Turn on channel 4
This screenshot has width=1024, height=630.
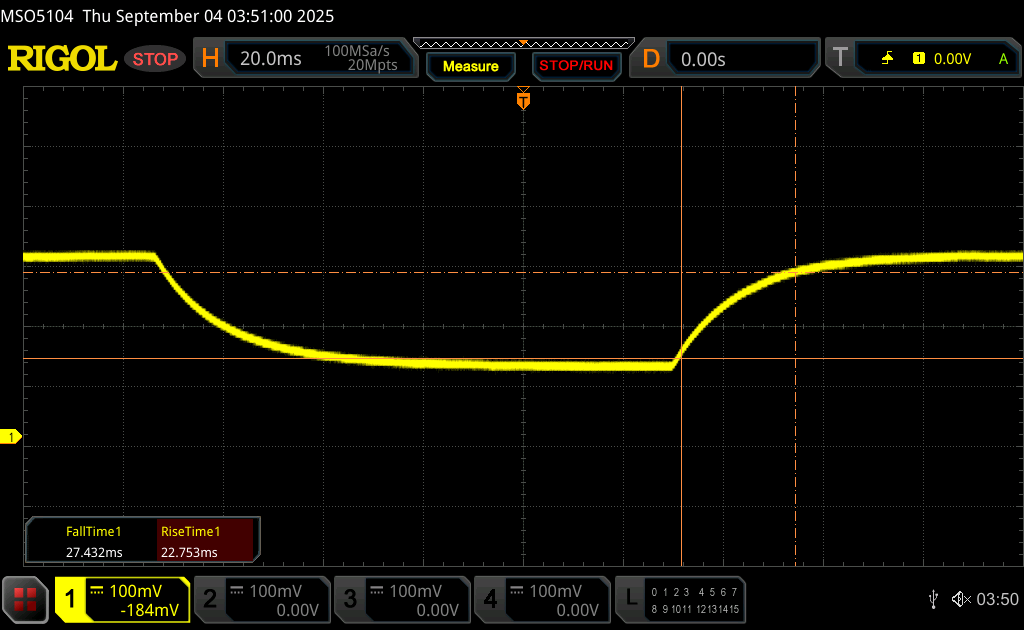click(540, 599)
